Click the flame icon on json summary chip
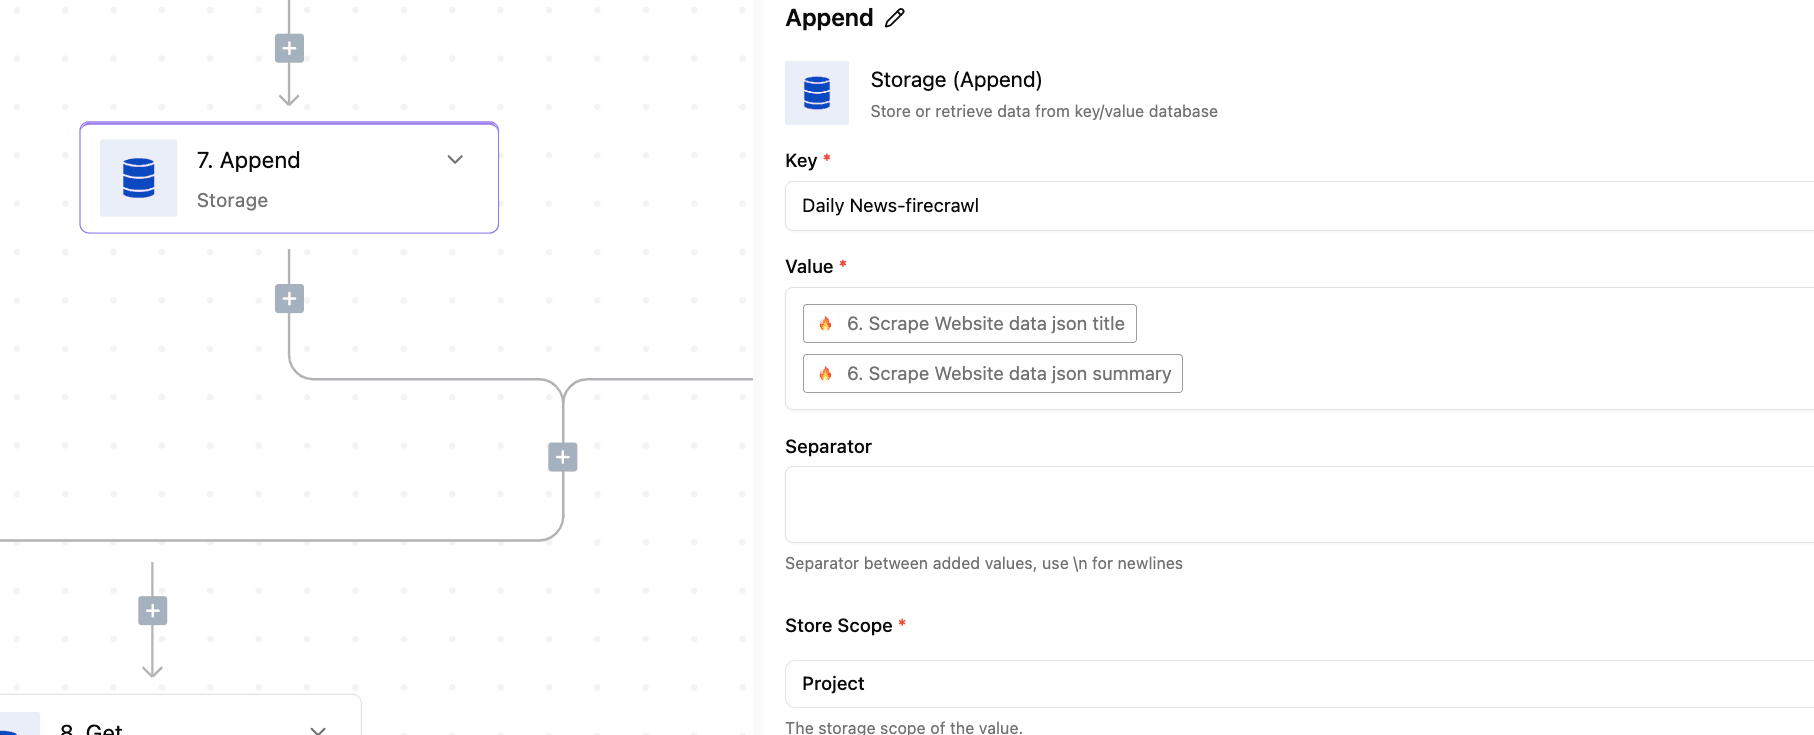 826,373
